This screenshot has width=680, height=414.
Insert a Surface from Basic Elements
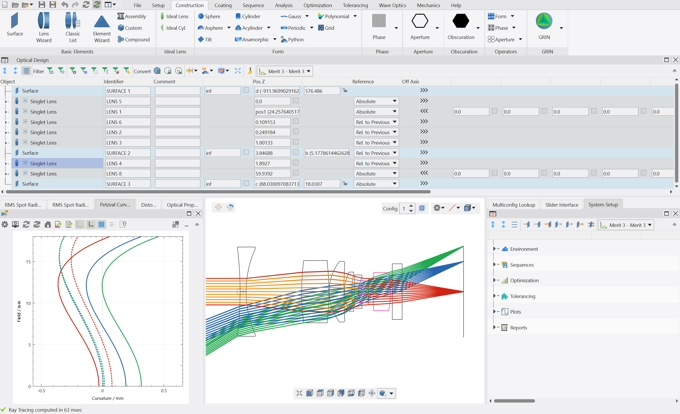coord(14,25)
